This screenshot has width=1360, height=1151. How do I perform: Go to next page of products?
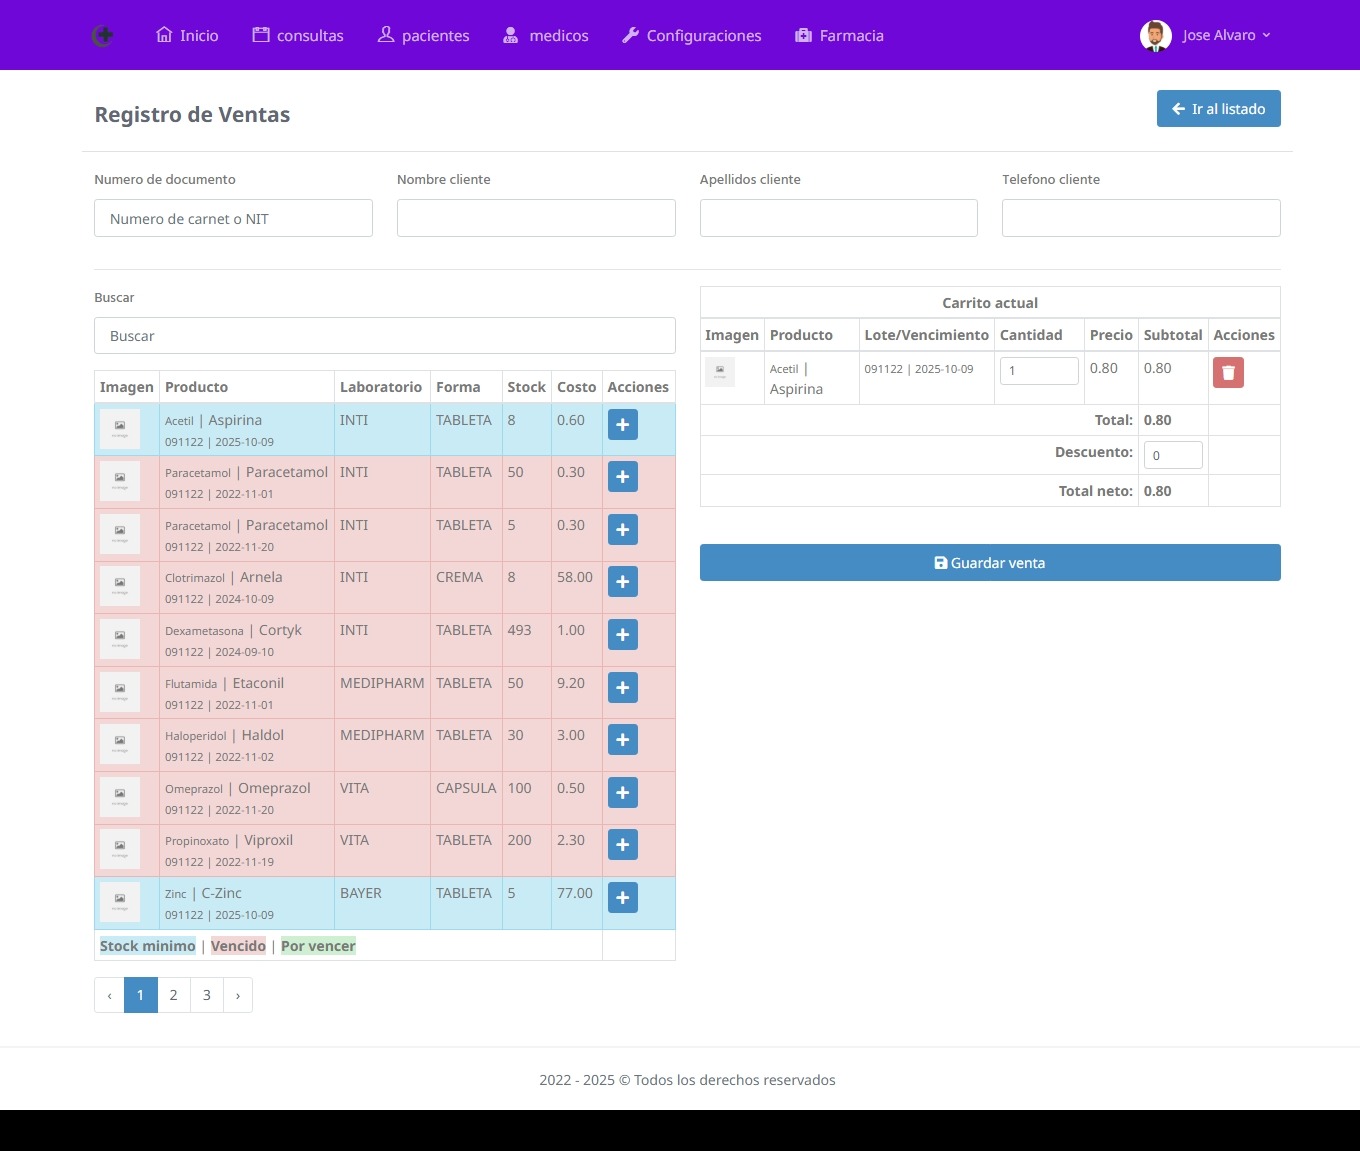(x=237, y=995)
